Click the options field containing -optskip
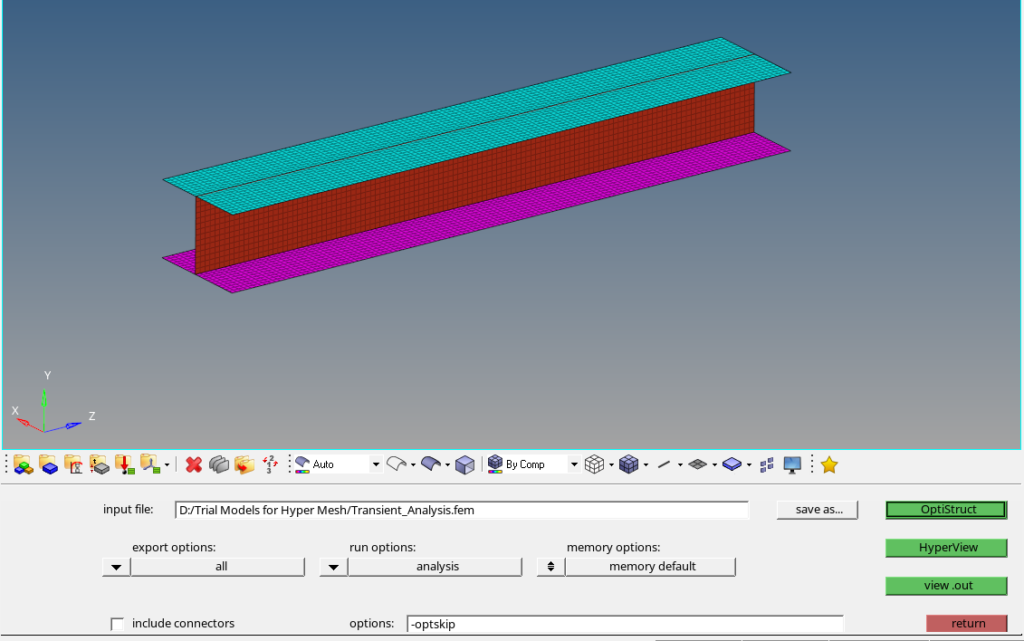The width and height of the screenshot is (1024, 641). coord(625,624)
